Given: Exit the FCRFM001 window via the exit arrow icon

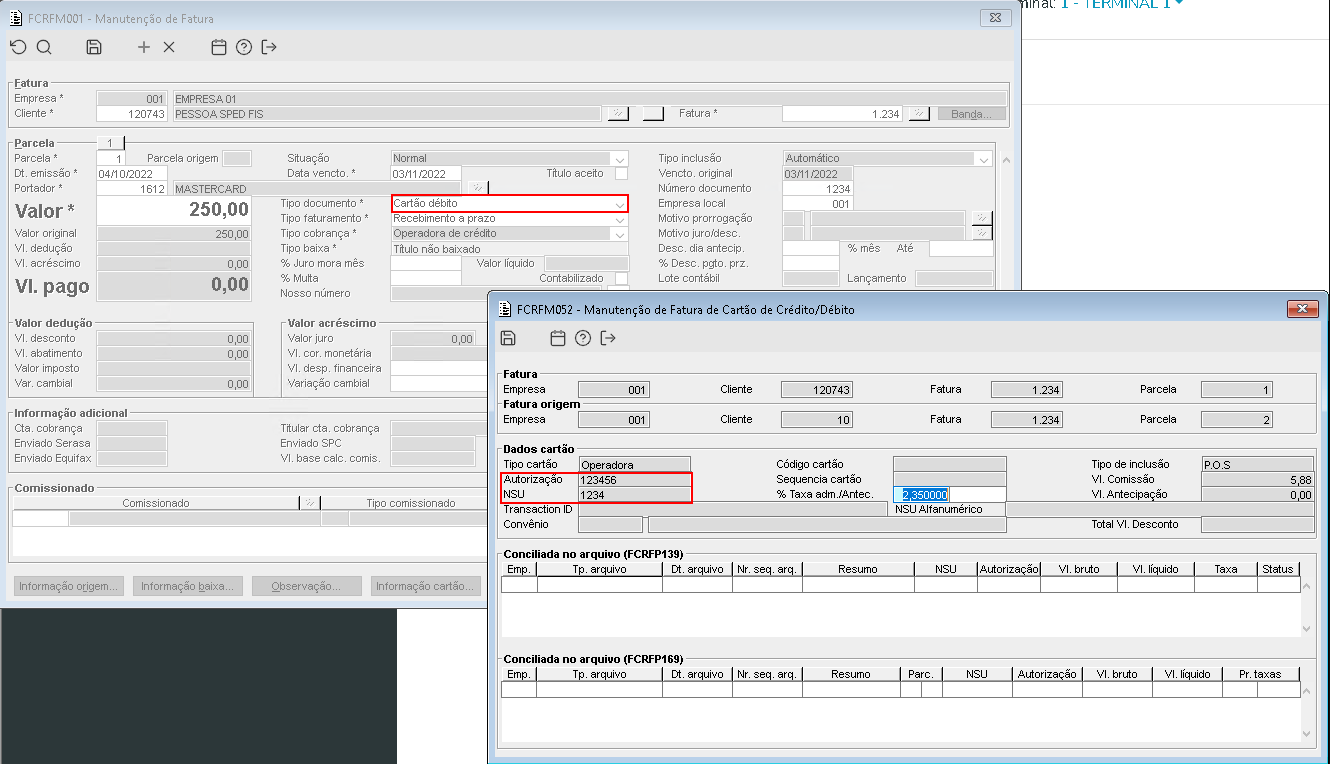Looking at the screenshot, I should point(269,47).
